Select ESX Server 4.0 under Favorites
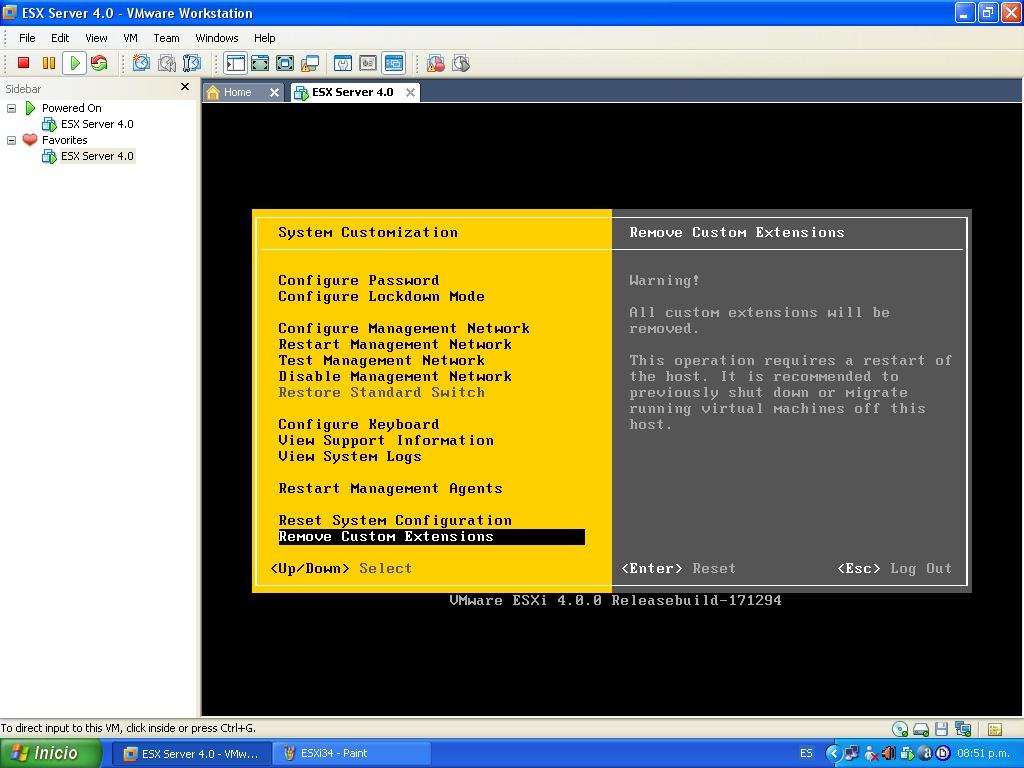This screenshot has width=1024, height=768. pos(97,156)
